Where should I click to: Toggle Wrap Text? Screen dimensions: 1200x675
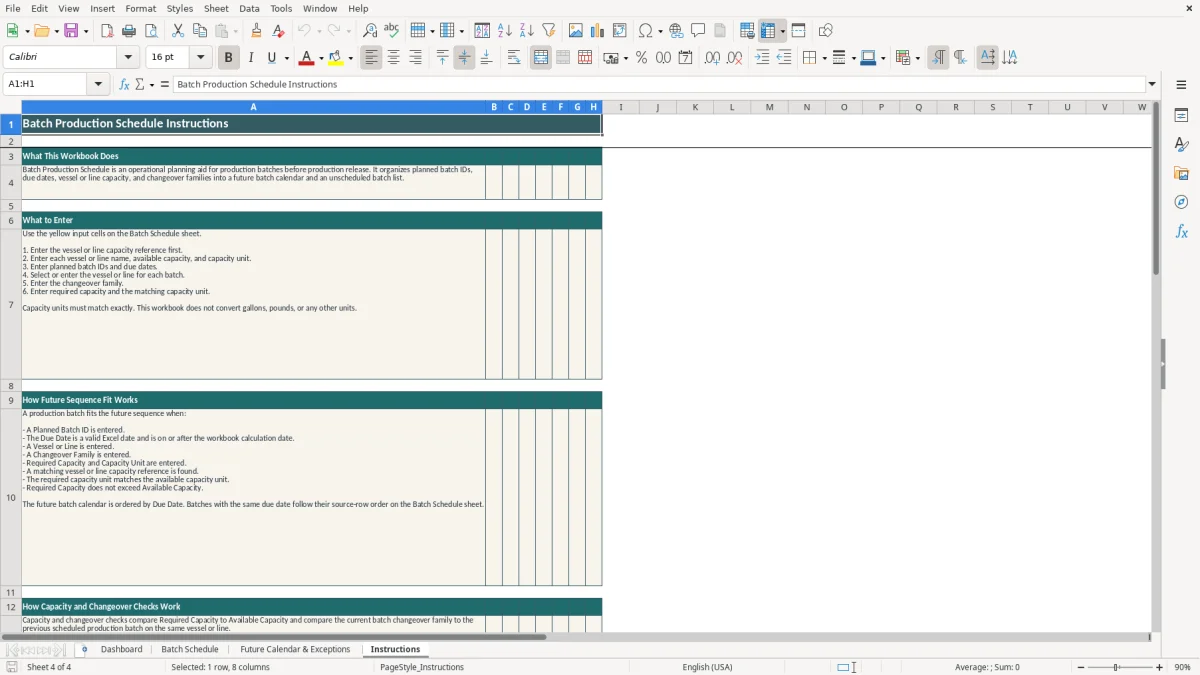[x=514, y=58]
